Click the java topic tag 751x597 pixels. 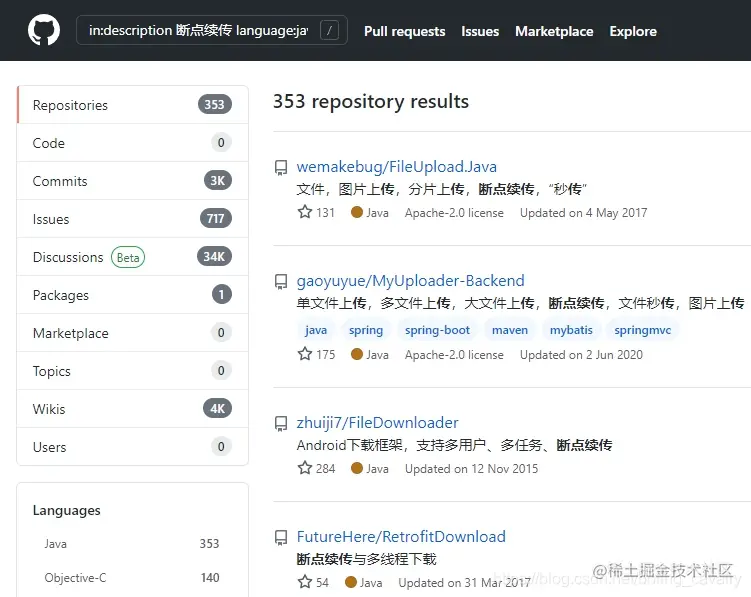(x=316, y=330)
